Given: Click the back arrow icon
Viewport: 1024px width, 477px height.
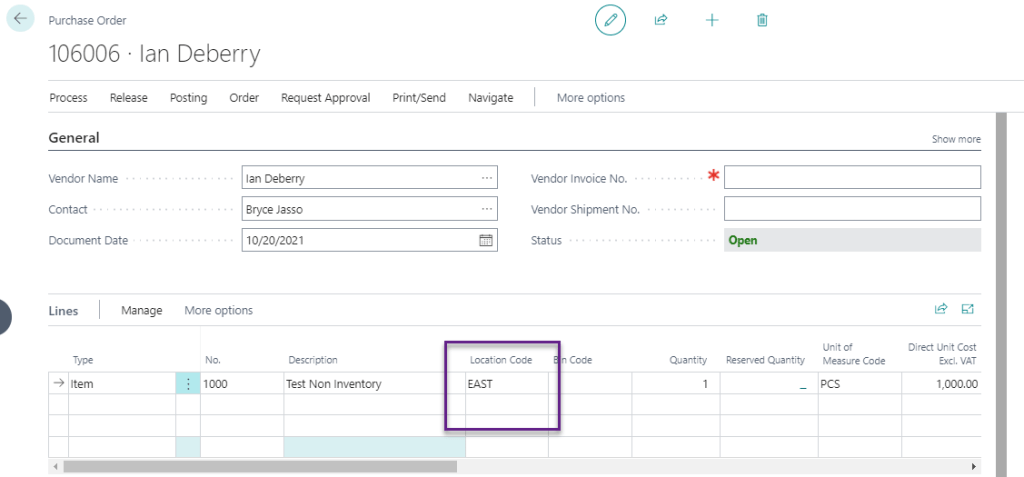Looking at the screenshot, I should tap(21, 19).
